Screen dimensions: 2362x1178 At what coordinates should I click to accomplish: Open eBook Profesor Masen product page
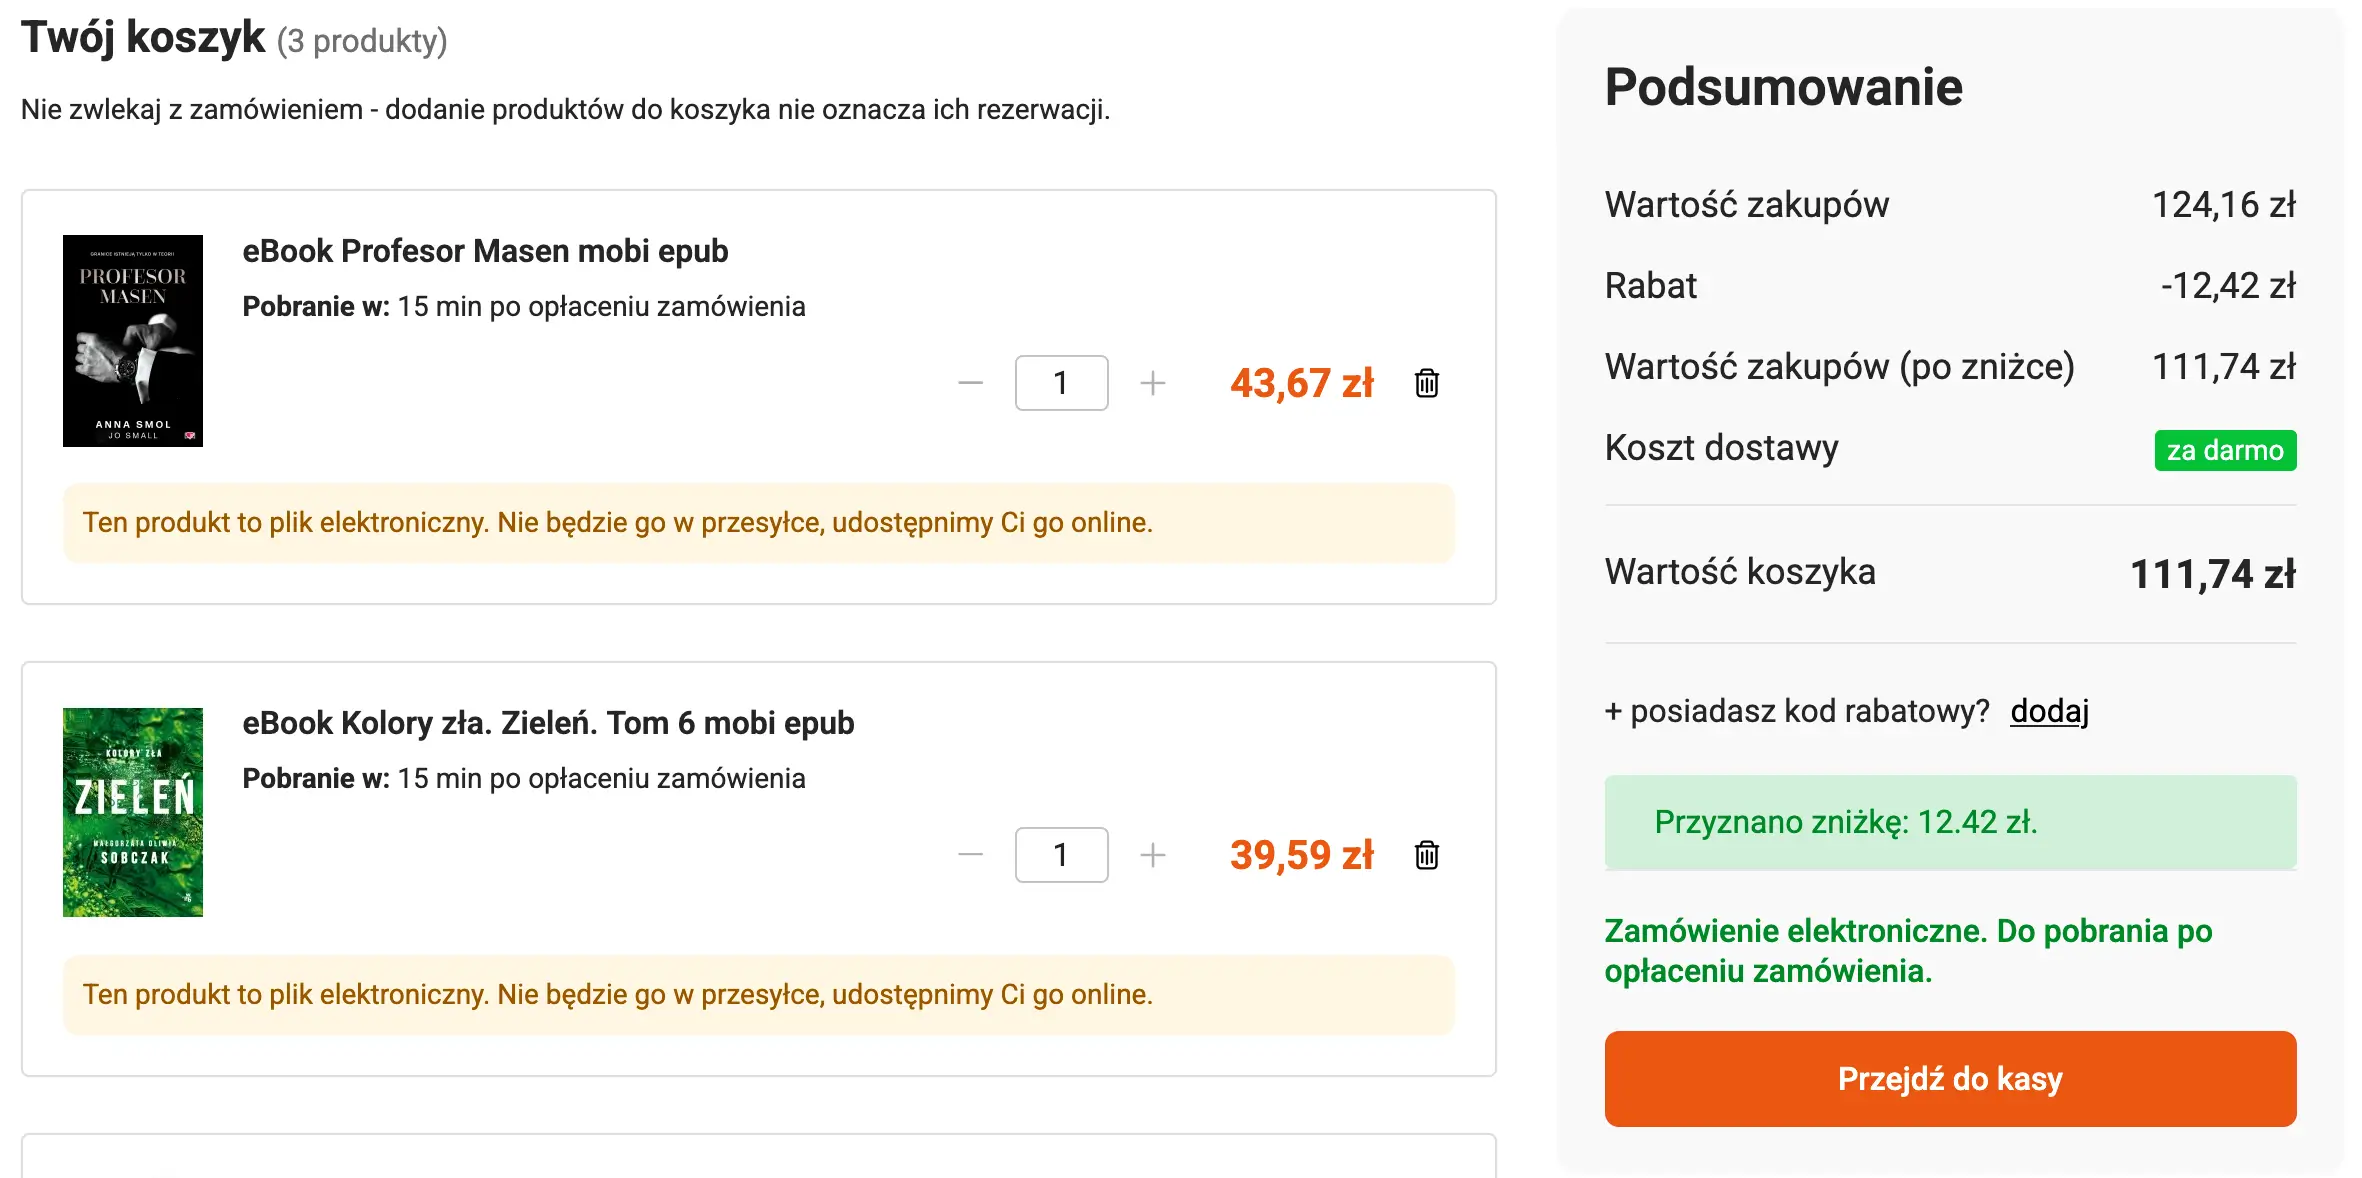point(485,251)
